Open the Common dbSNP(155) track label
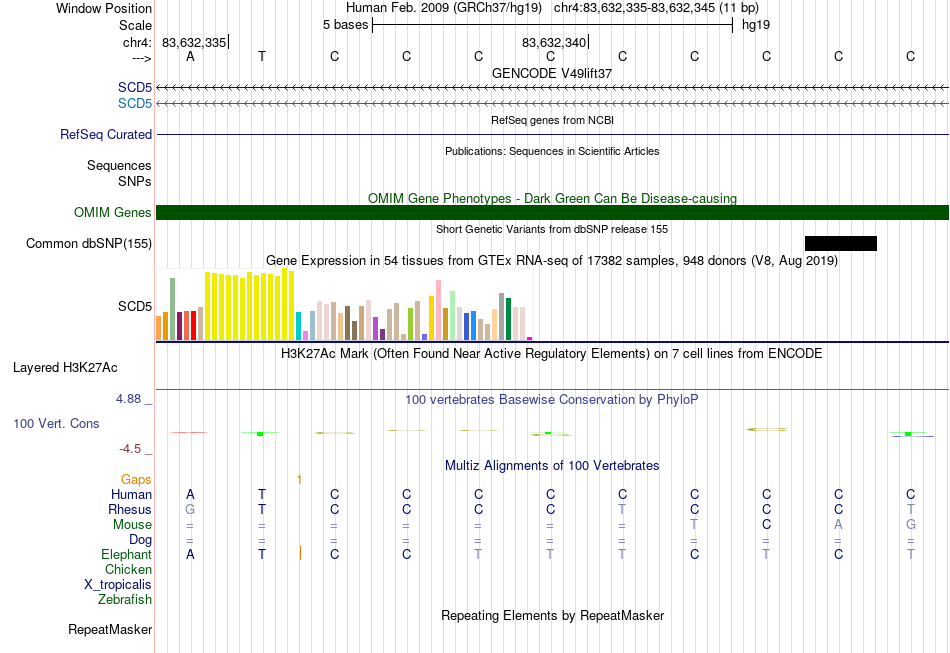Image resolution: width=950 pixels, height=653 pixels. click(89, 244)
